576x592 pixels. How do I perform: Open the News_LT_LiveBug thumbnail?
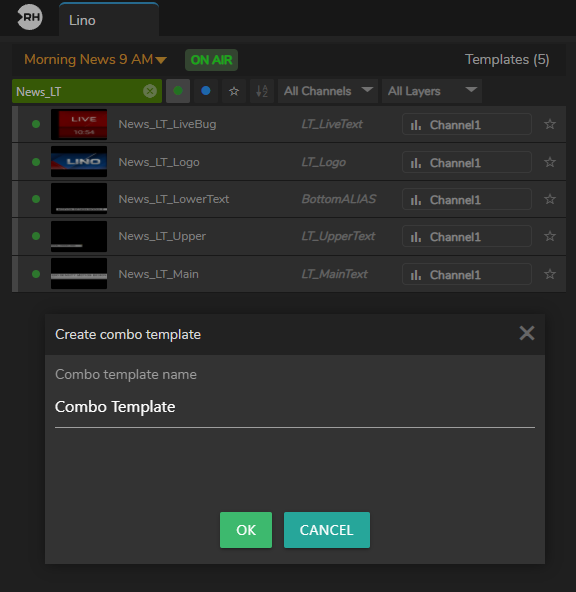click(x=79, y=124)
